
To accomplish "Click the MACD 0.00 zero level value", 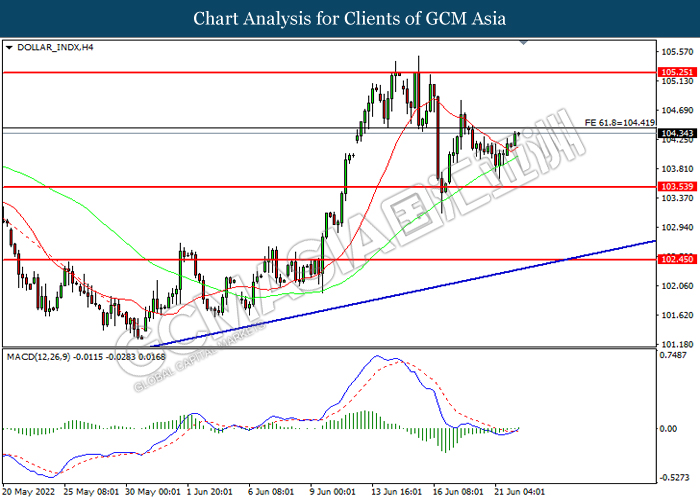I will click(x=668, y=429).
